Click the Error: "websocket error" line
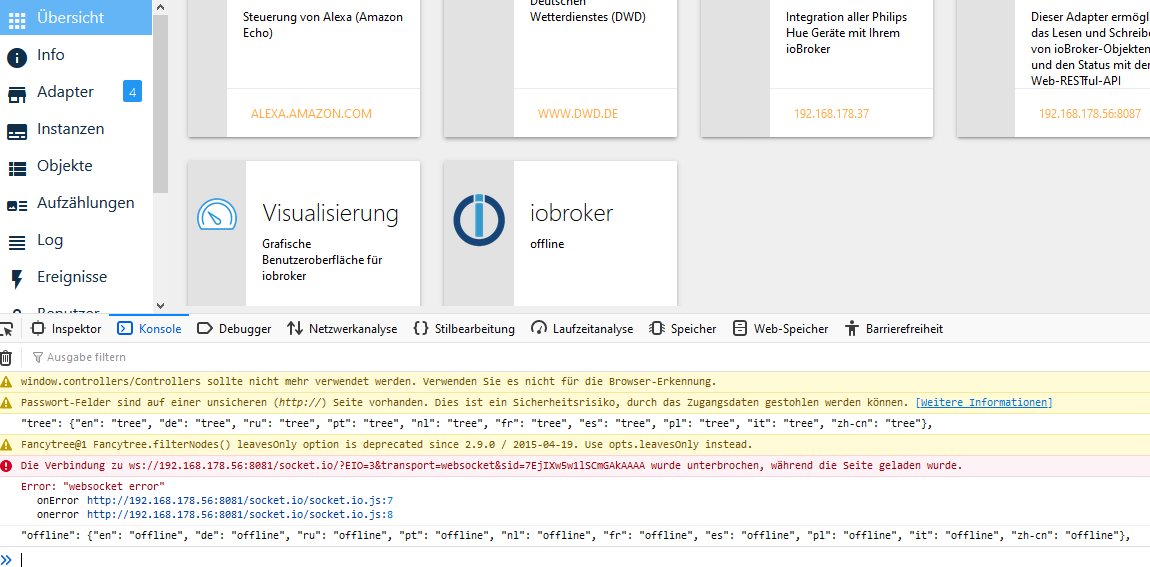 [93, 486]
